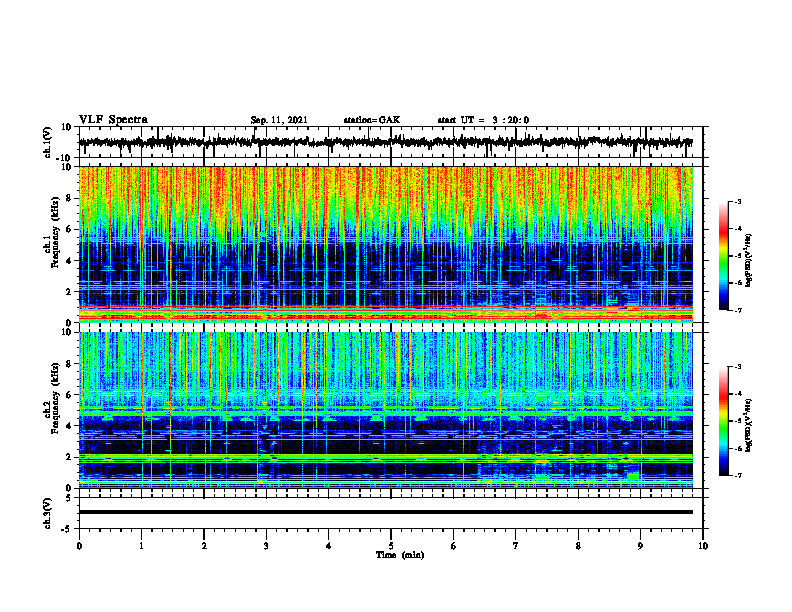
Task: Click the "4" minute tick label
Action: pyautogui.click(x=328, y=546)
